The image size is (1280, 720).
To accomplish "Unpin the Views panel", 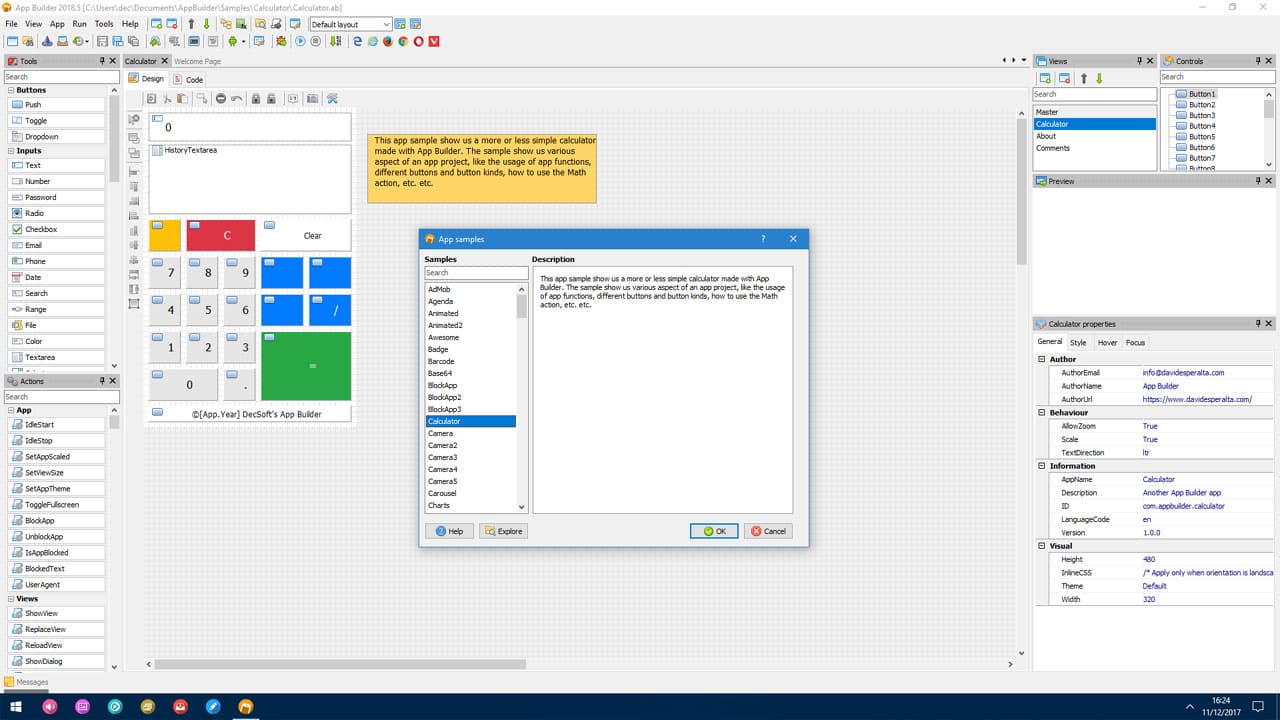I will tap(1139, 60).
